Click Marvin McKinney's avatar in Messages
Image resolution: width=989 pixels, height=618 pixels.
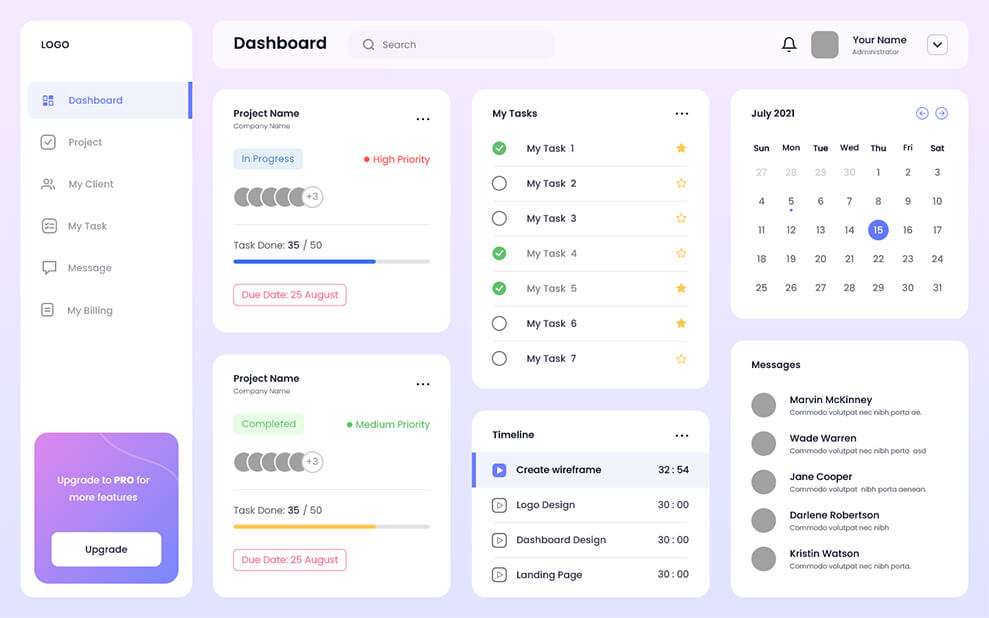point(763,405)
